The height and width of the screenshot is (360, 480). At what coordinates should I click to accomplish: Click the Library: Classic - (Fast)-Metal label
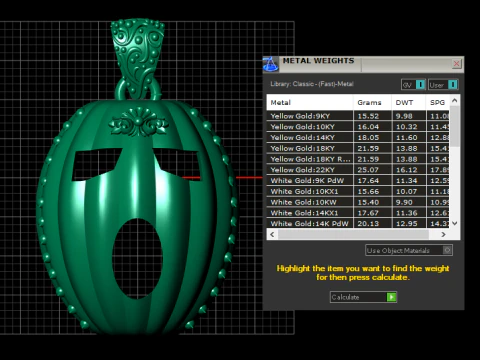tap(312, 84)
